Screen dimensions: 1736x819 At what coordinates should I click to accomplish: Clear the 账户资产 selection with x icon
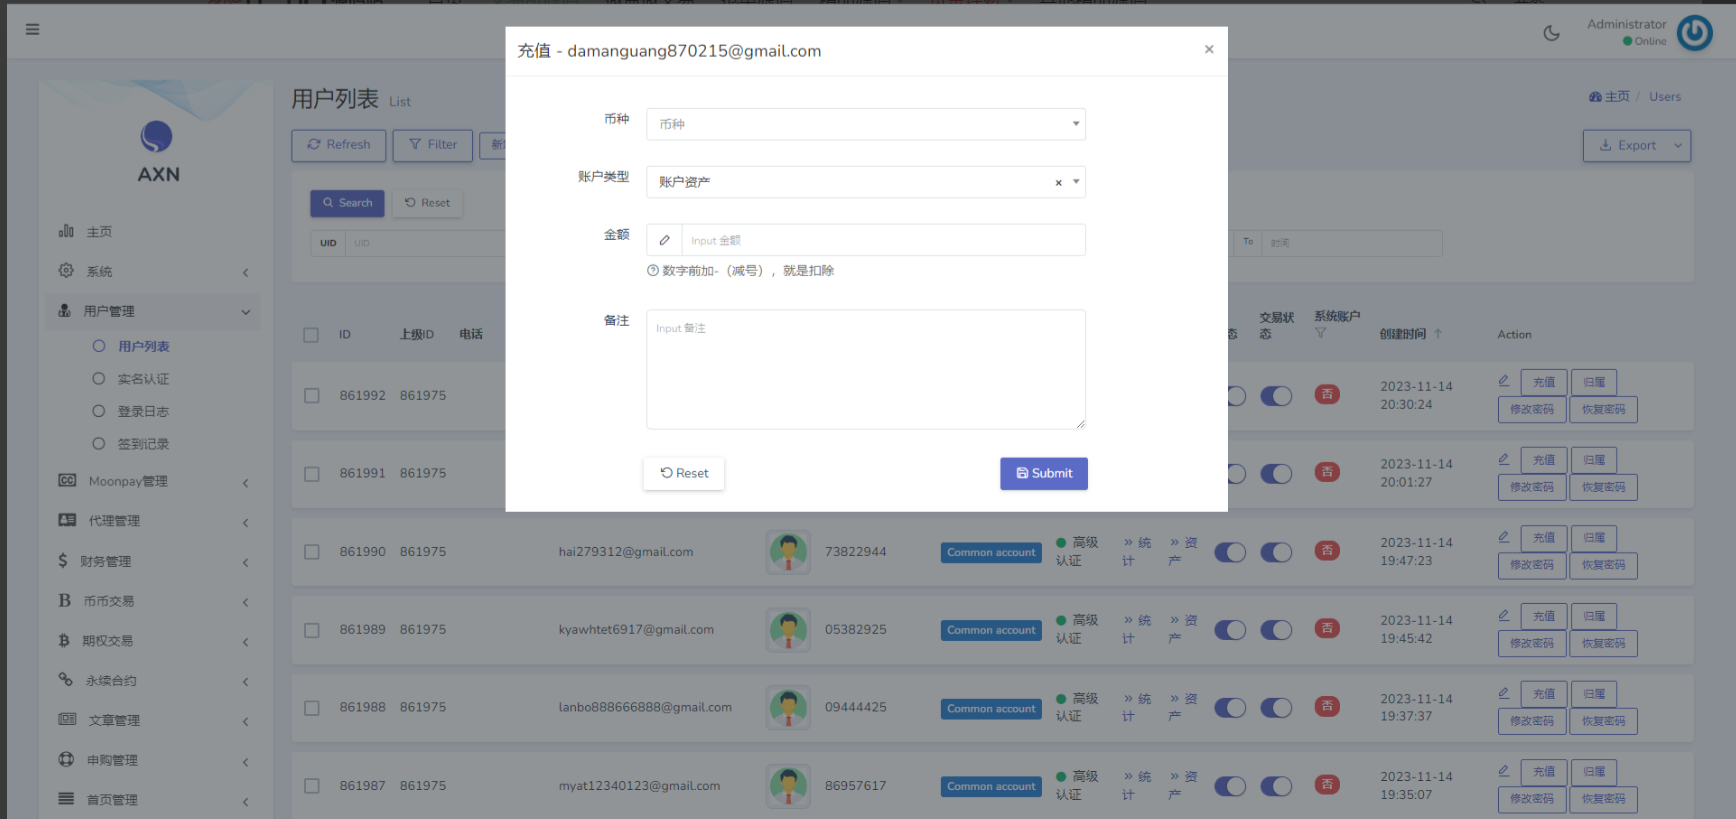[1058, 183]
